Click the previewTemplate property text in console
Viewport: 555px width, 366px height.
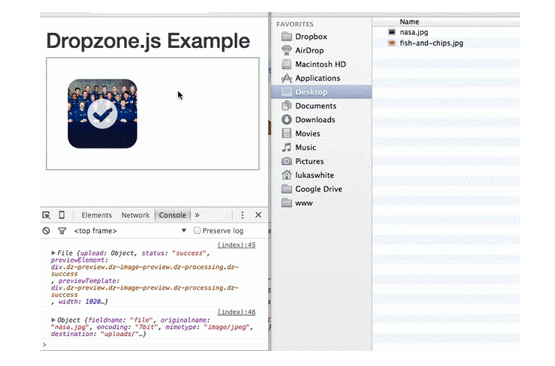(88, 281)
